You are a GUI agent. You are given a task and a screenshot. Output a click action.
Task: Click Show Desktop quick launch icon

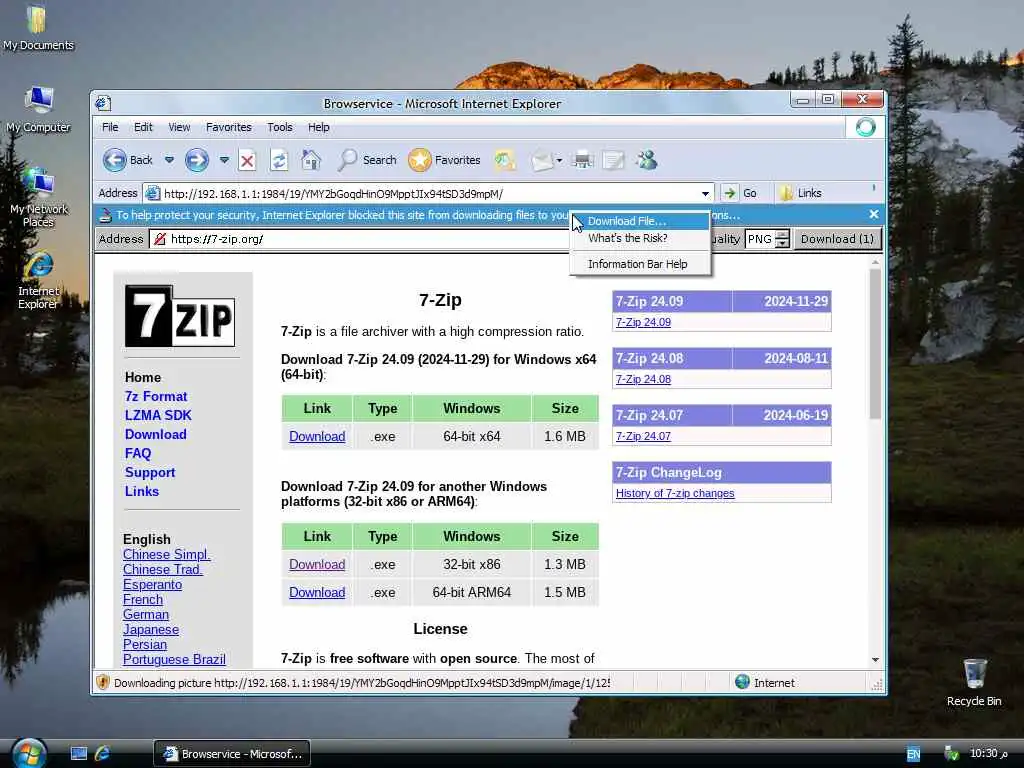[78, 754]
